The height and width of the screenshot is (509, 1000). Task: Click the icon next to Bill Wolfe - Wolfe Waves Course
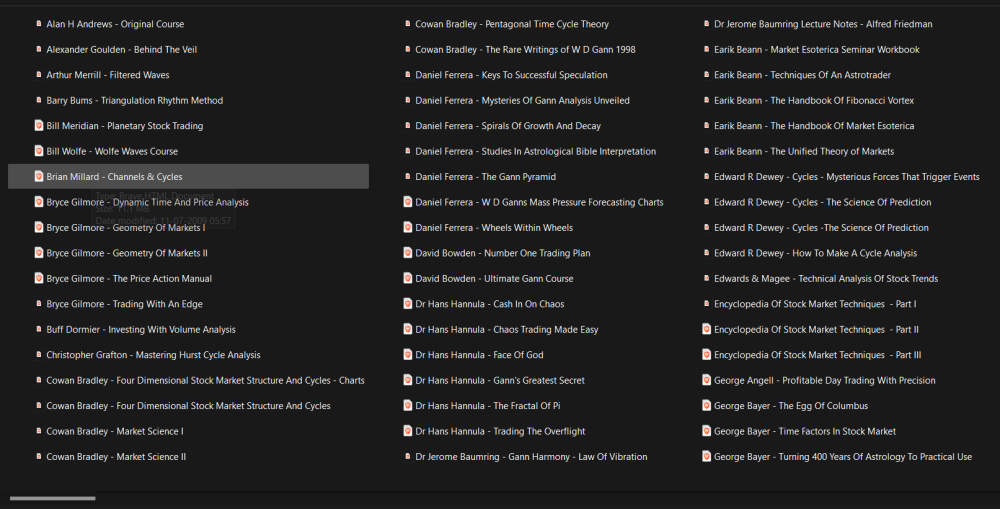pos(39,151)
